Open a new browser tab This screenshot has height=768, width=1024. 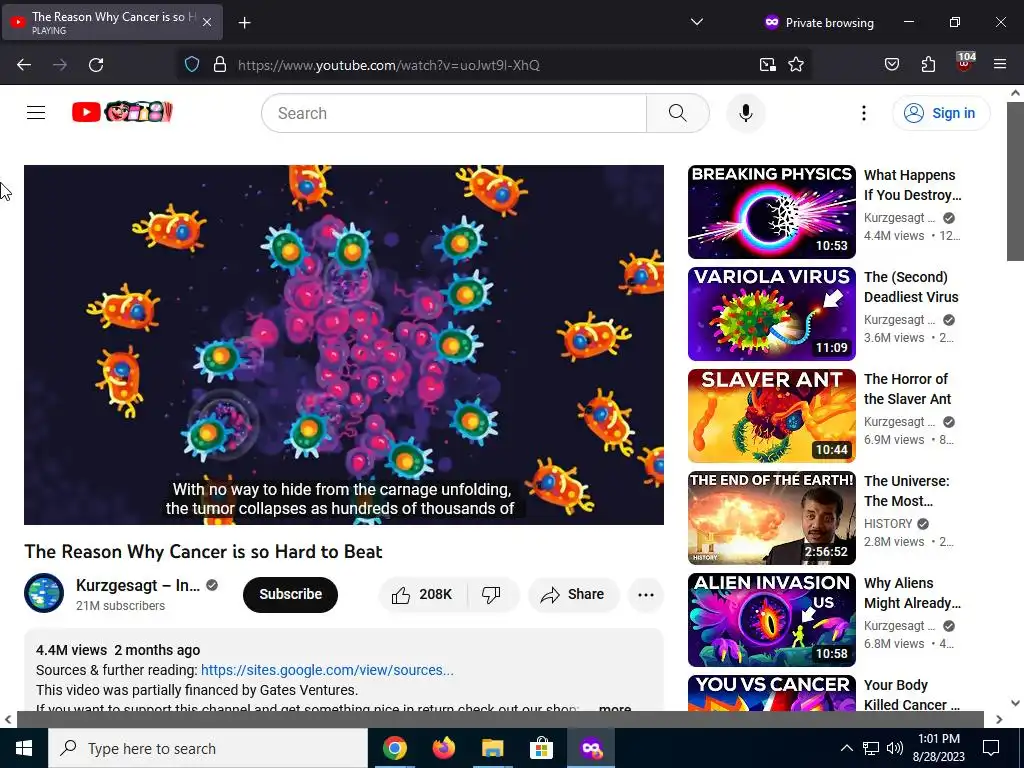244,23
